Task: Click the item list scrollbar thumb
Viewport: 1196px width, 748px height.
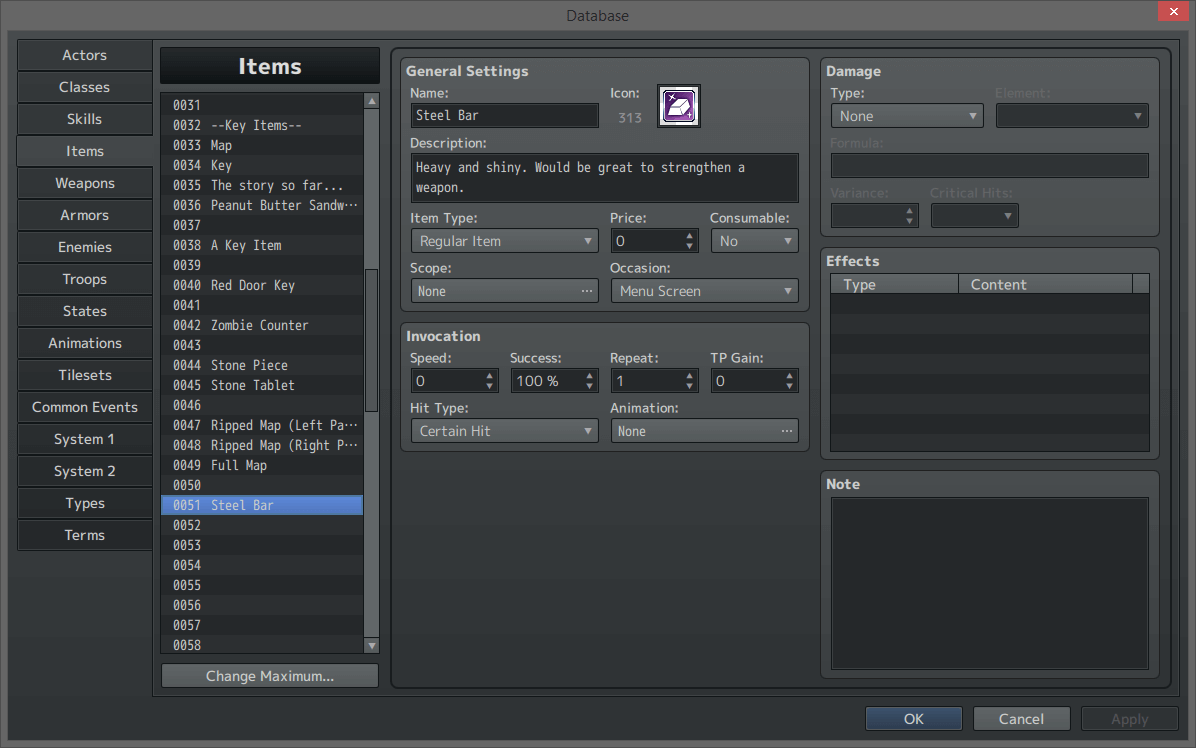Action: pyautogui.click(x=371, y=340)
